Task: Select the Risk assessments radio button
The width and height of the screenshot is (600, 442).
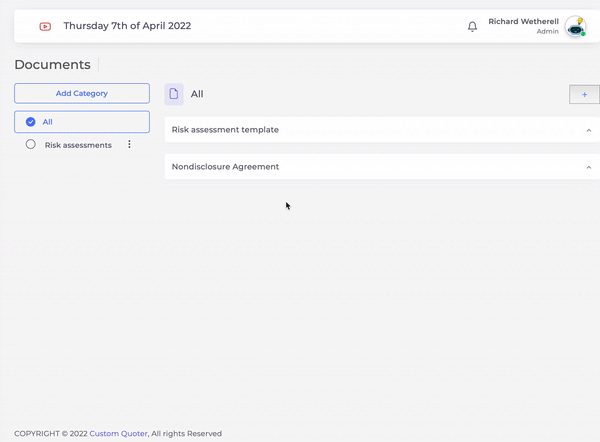Action: (31, 144)
